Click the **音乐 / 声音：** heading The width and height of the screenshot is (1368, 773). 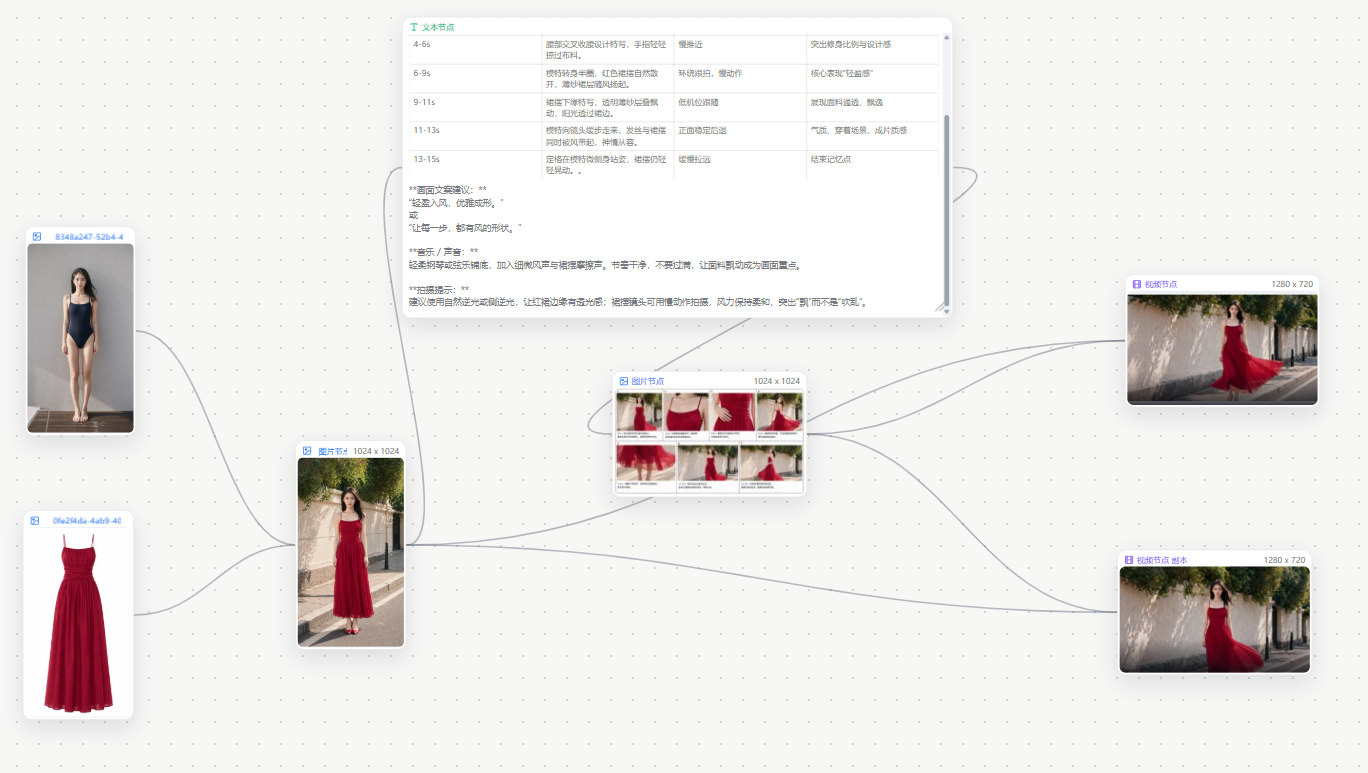coord(443,252)
